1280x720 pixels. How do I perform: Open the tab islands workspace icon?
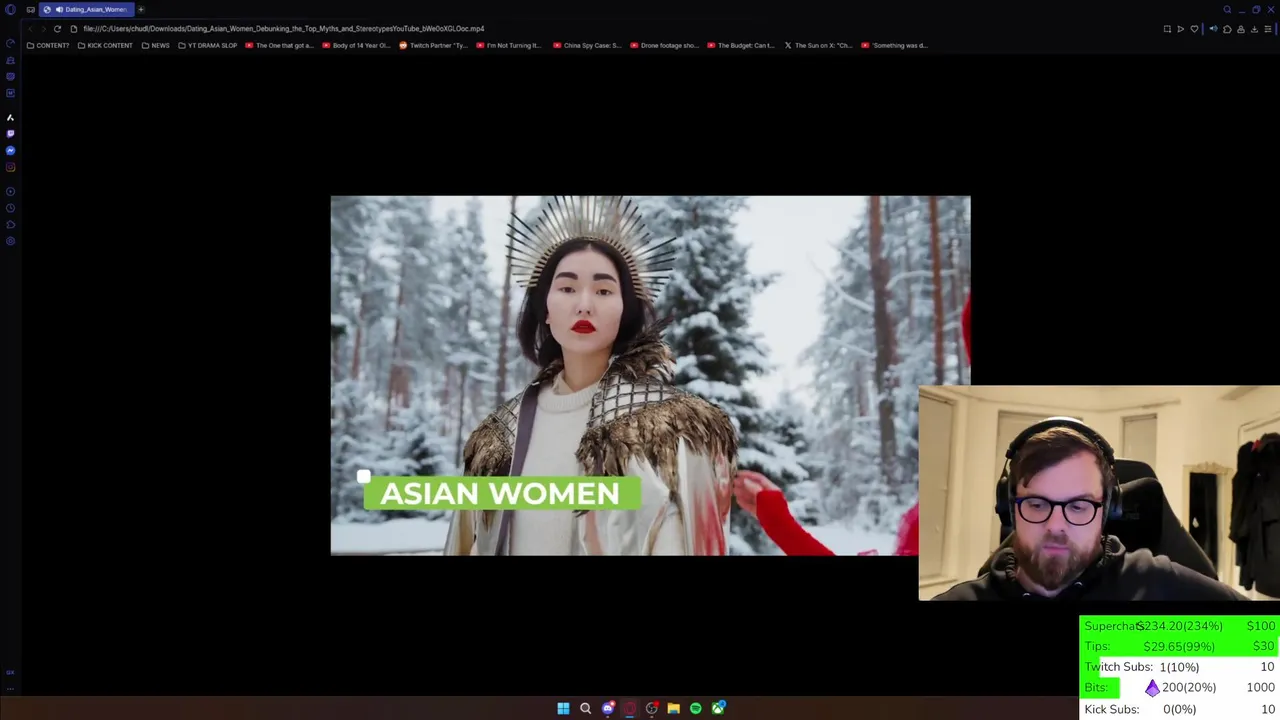[x=30, y=9]
